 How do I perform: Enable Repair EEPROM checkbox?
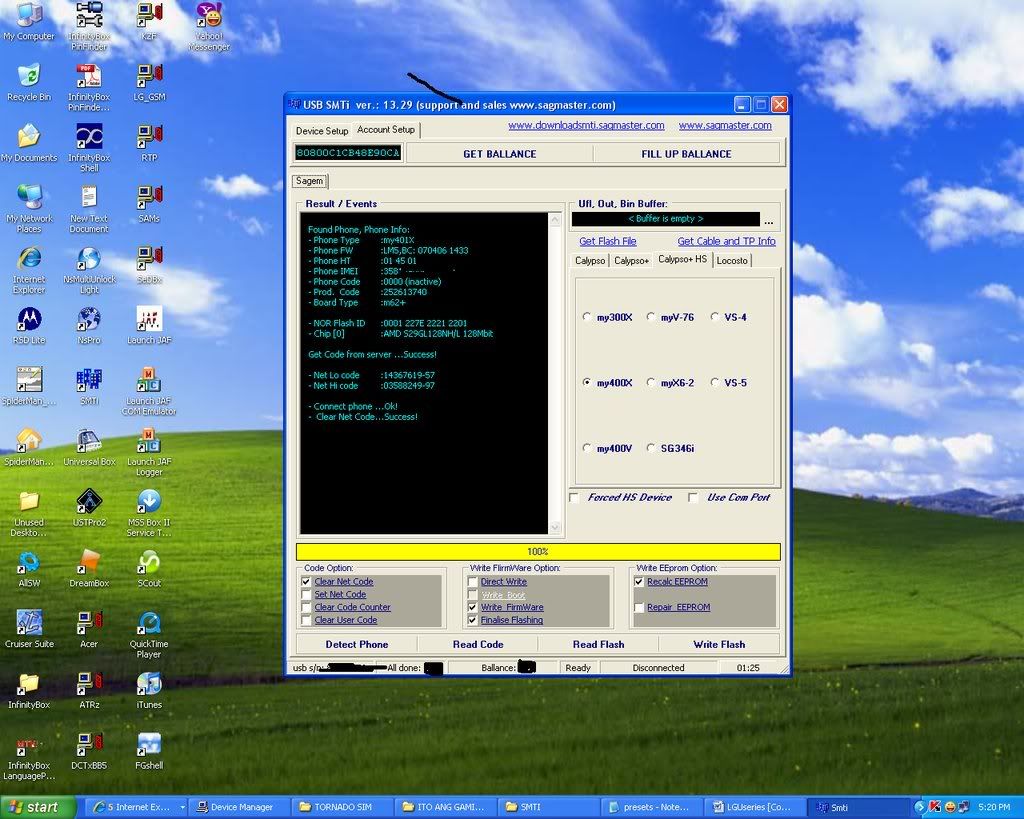[639, 607]
